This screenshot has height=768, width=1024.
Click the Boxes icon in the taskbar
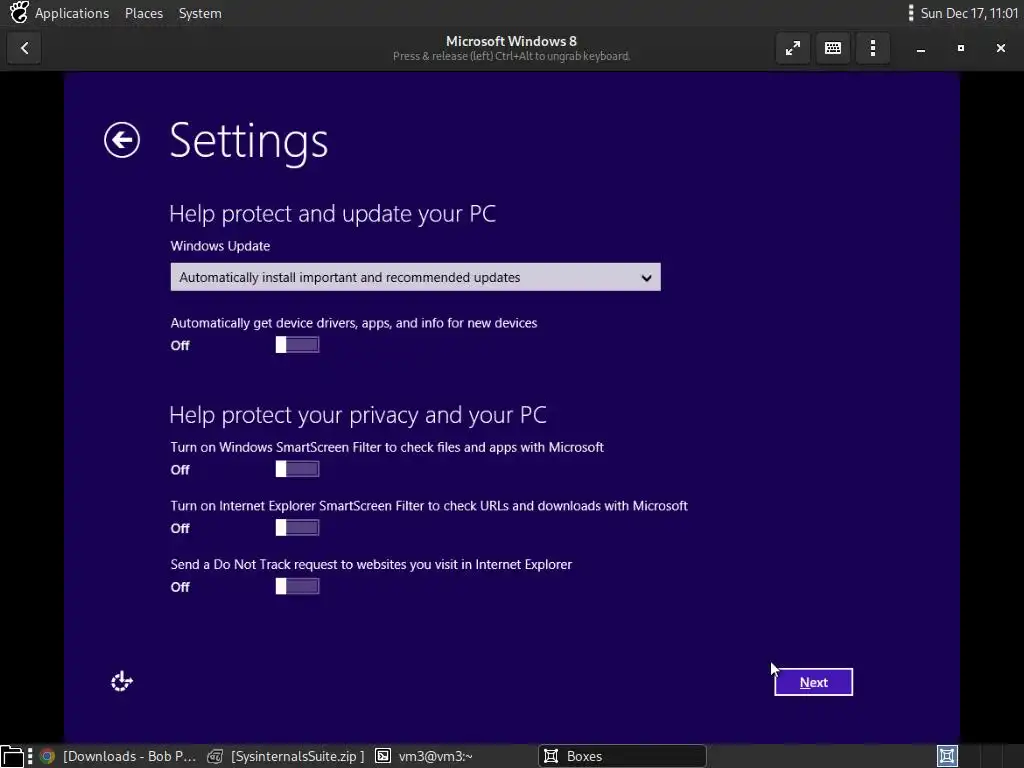point(551,756)
